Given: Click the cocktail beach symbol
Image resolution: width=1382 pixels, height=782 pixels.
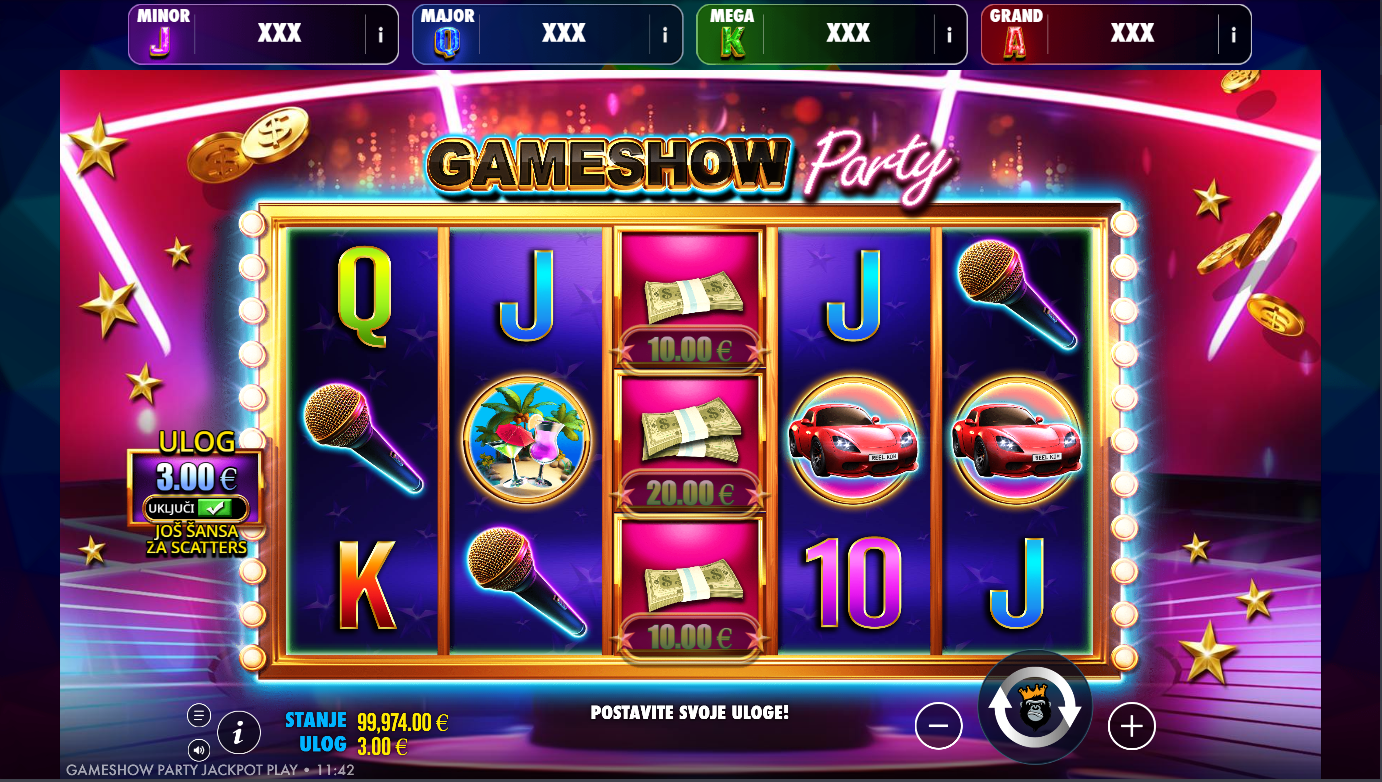Looking at the screenshot, I should [x=527, y=439].
